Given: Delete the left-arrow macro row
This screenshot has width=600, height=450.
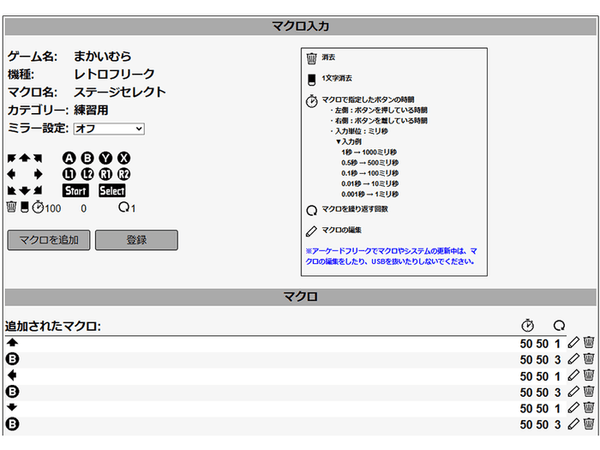Looking at the screenshot, I should (589, 375).
